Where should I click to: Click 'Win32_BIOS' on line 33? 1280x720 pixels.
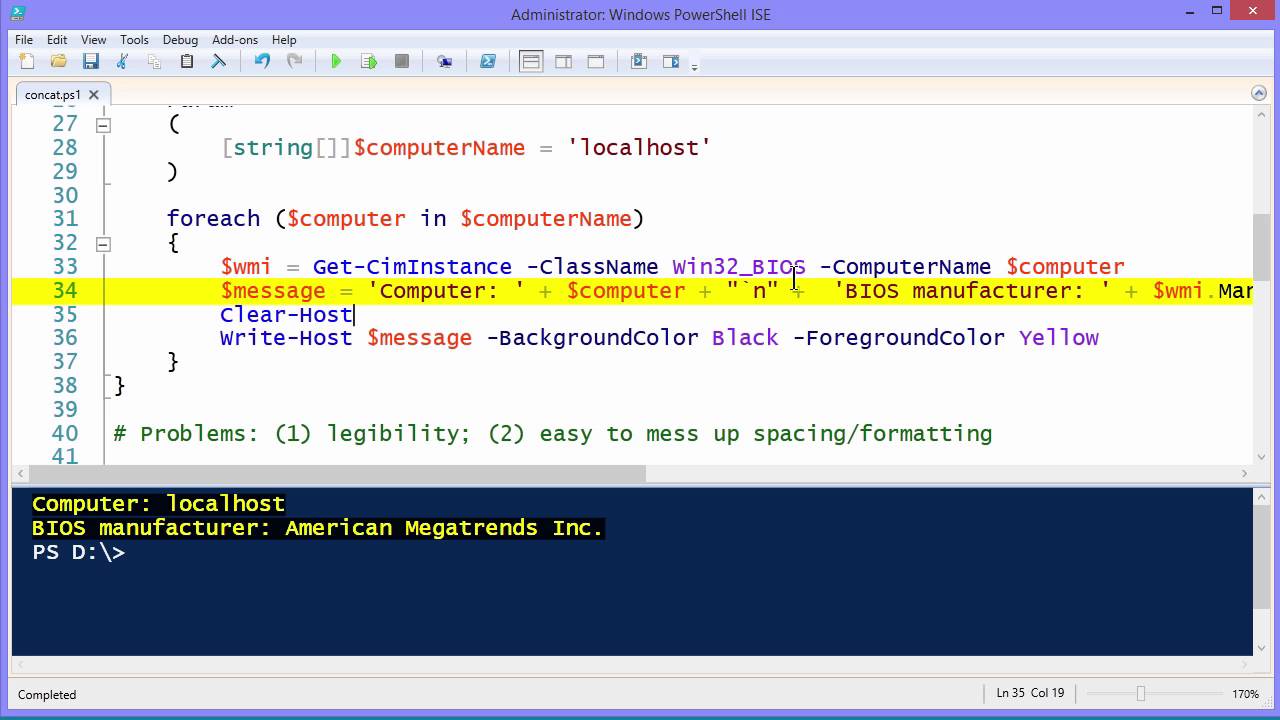point(739,267)
